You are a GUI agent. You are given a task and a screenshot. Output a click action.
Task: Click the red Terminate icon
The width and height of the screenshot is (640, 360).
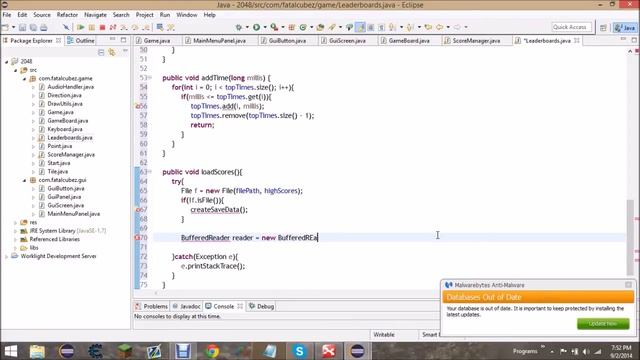click(x=102, y=27)
